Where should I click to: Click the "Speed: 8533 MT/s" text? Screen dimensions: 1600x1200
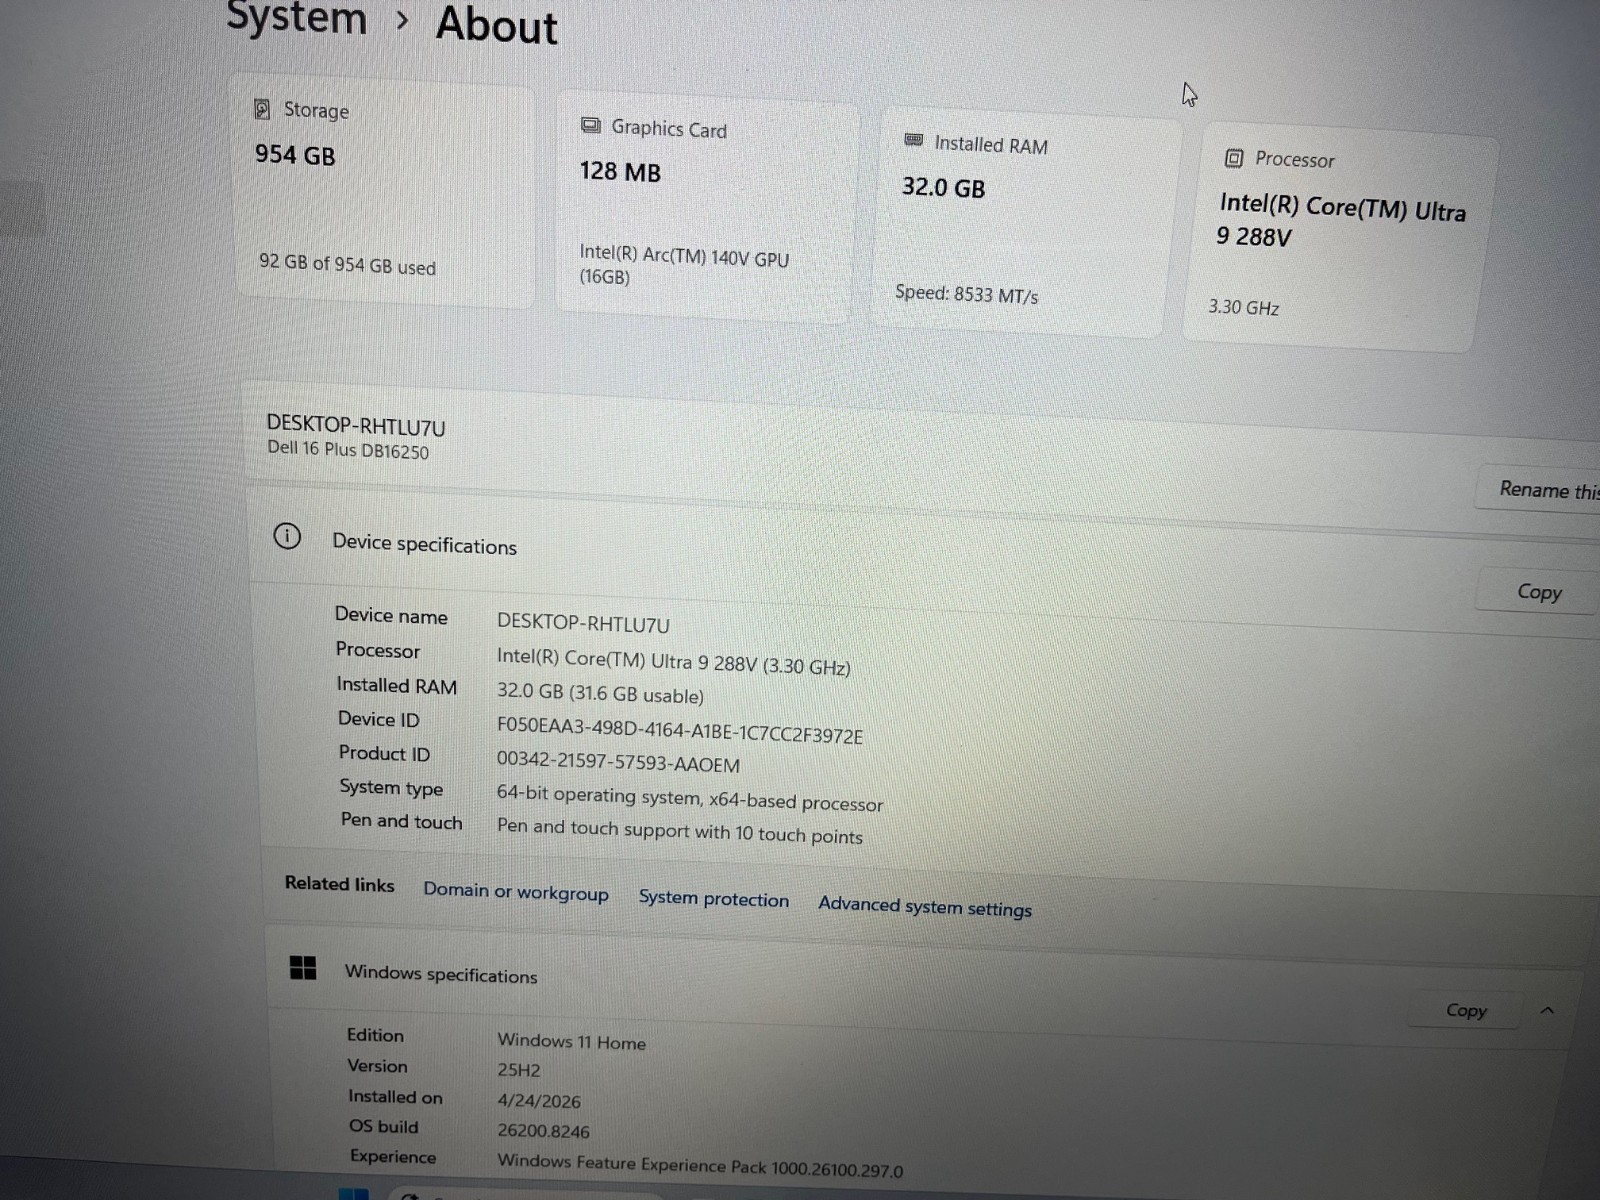pos(966,294)
